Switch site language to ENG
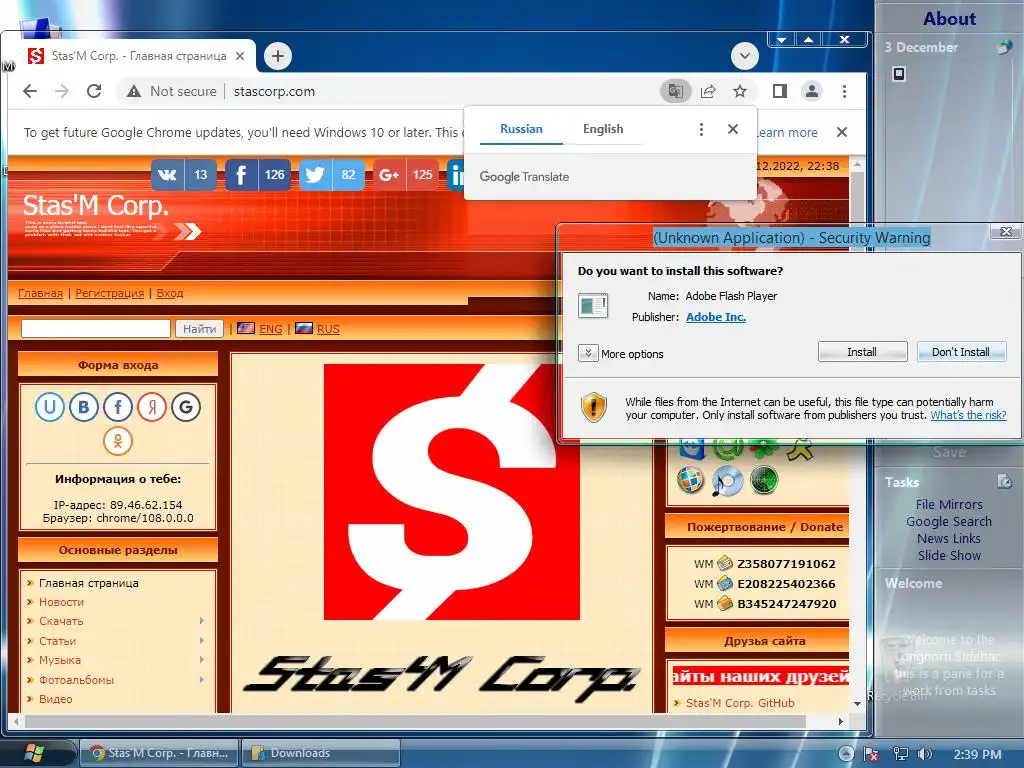 click(x=270, y=328)
